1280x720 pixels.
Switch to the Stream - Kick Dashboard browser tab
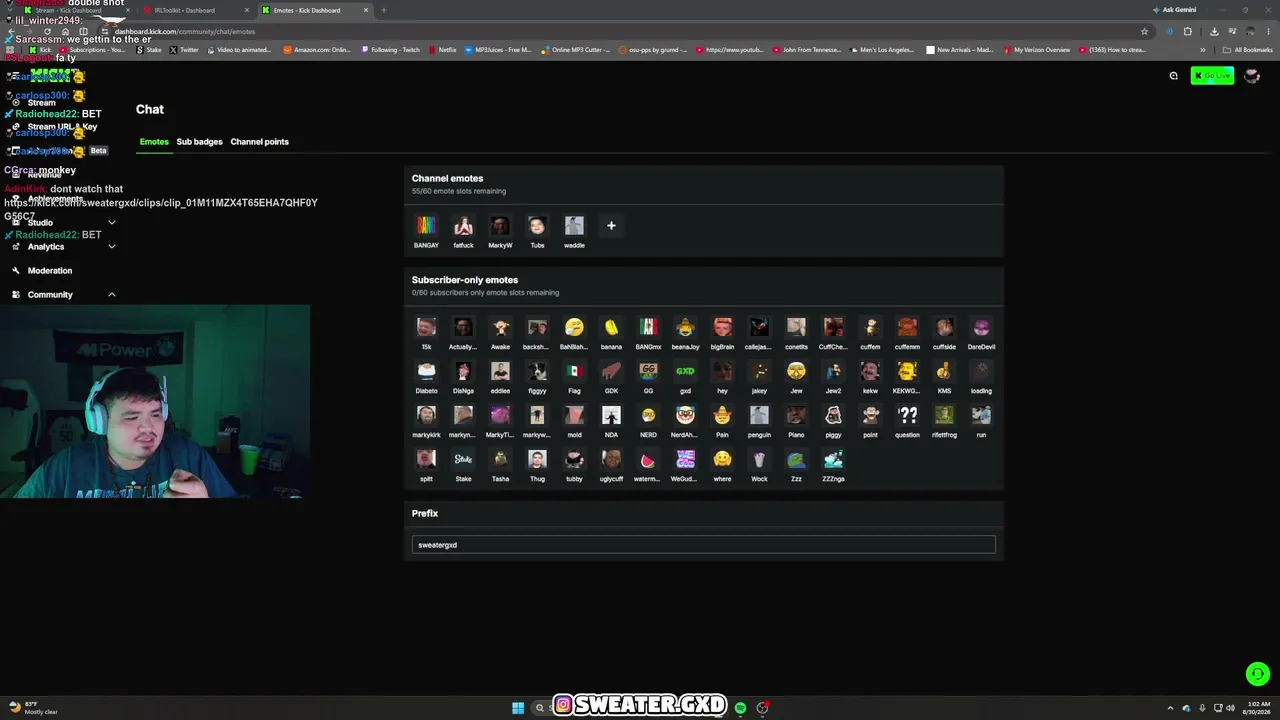(x=78, y=10)
